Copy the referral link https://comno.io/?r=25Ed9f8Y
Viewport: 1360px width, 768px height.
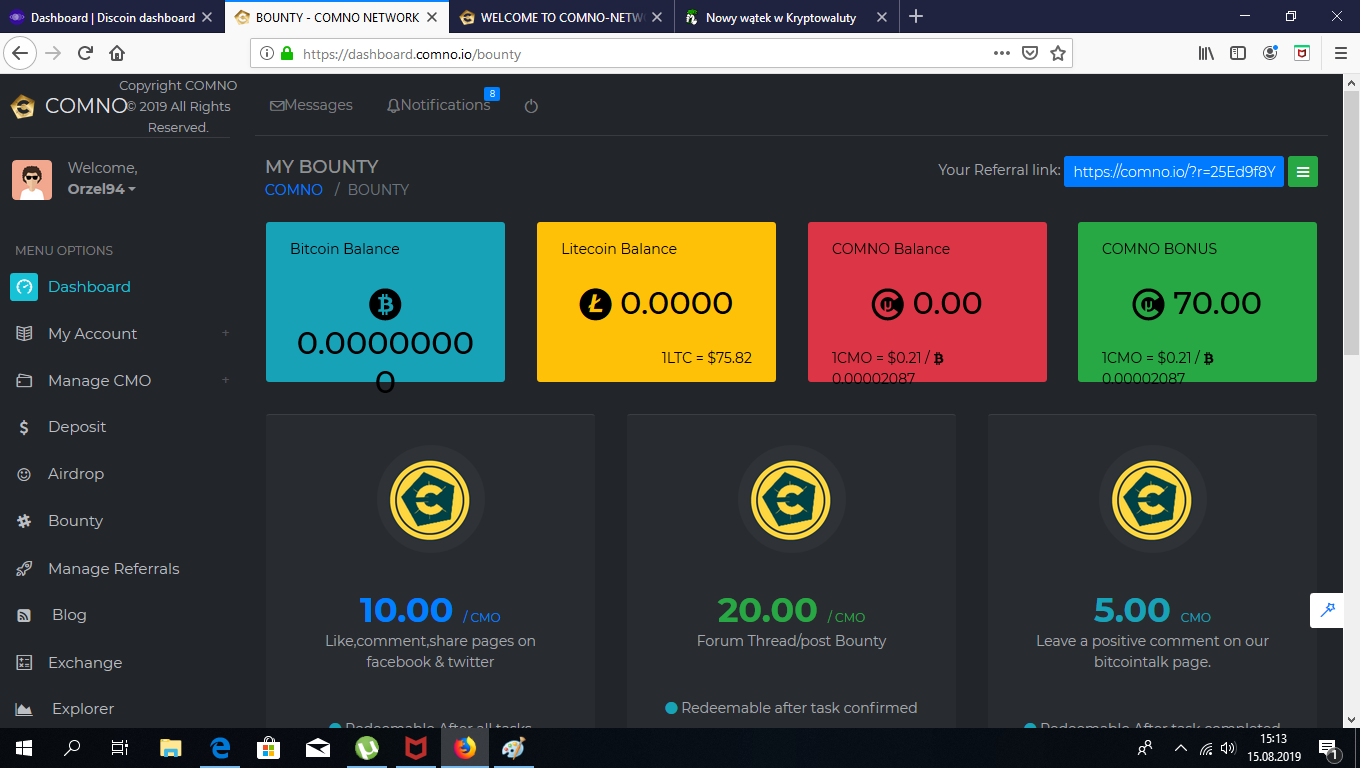point(1174,172)
